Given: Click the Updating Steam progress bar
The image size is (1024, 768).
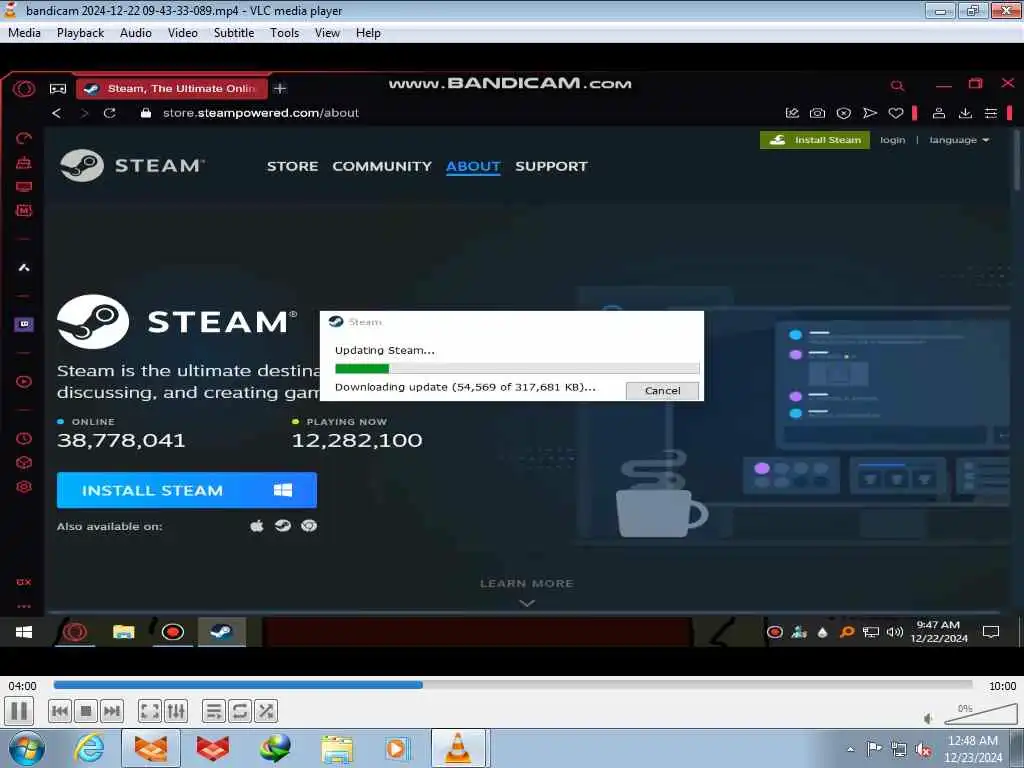Looking at the screenshot, I should click(517, 368).
